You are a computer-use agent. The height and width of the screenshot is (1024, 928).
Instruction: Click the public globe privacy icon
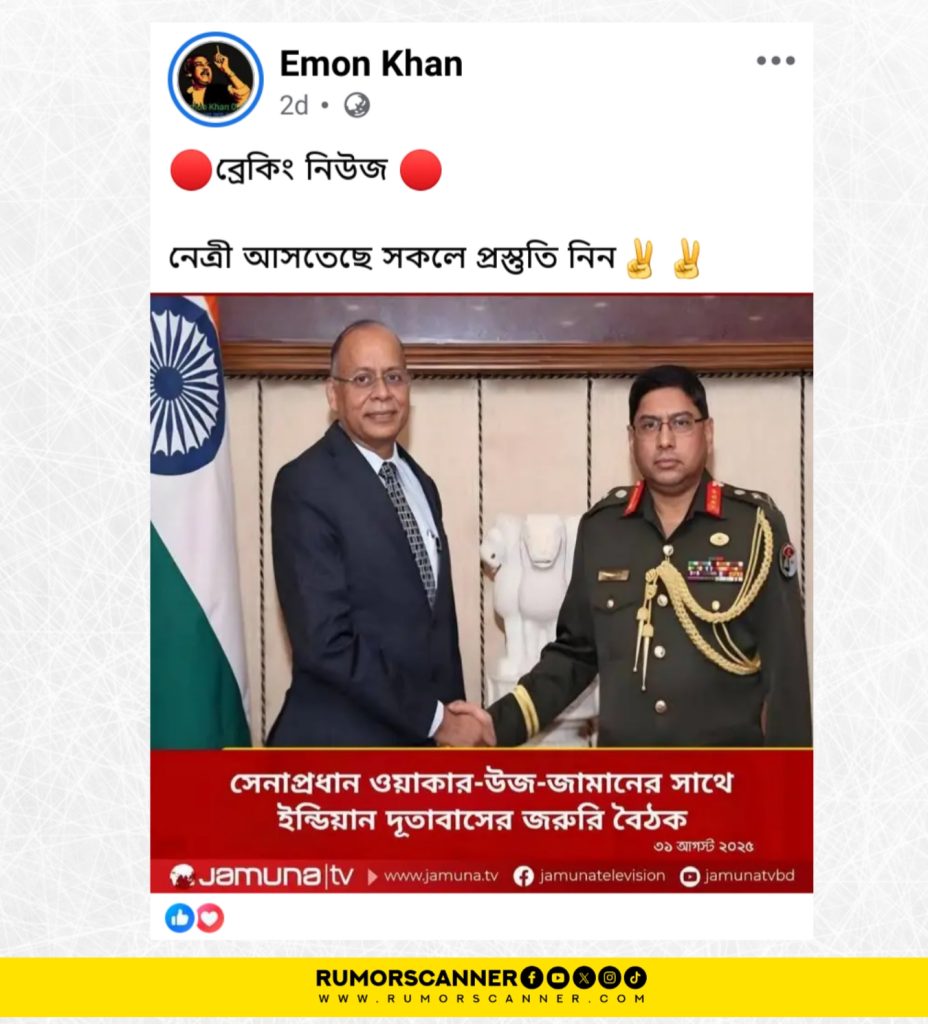coord(357,105)
